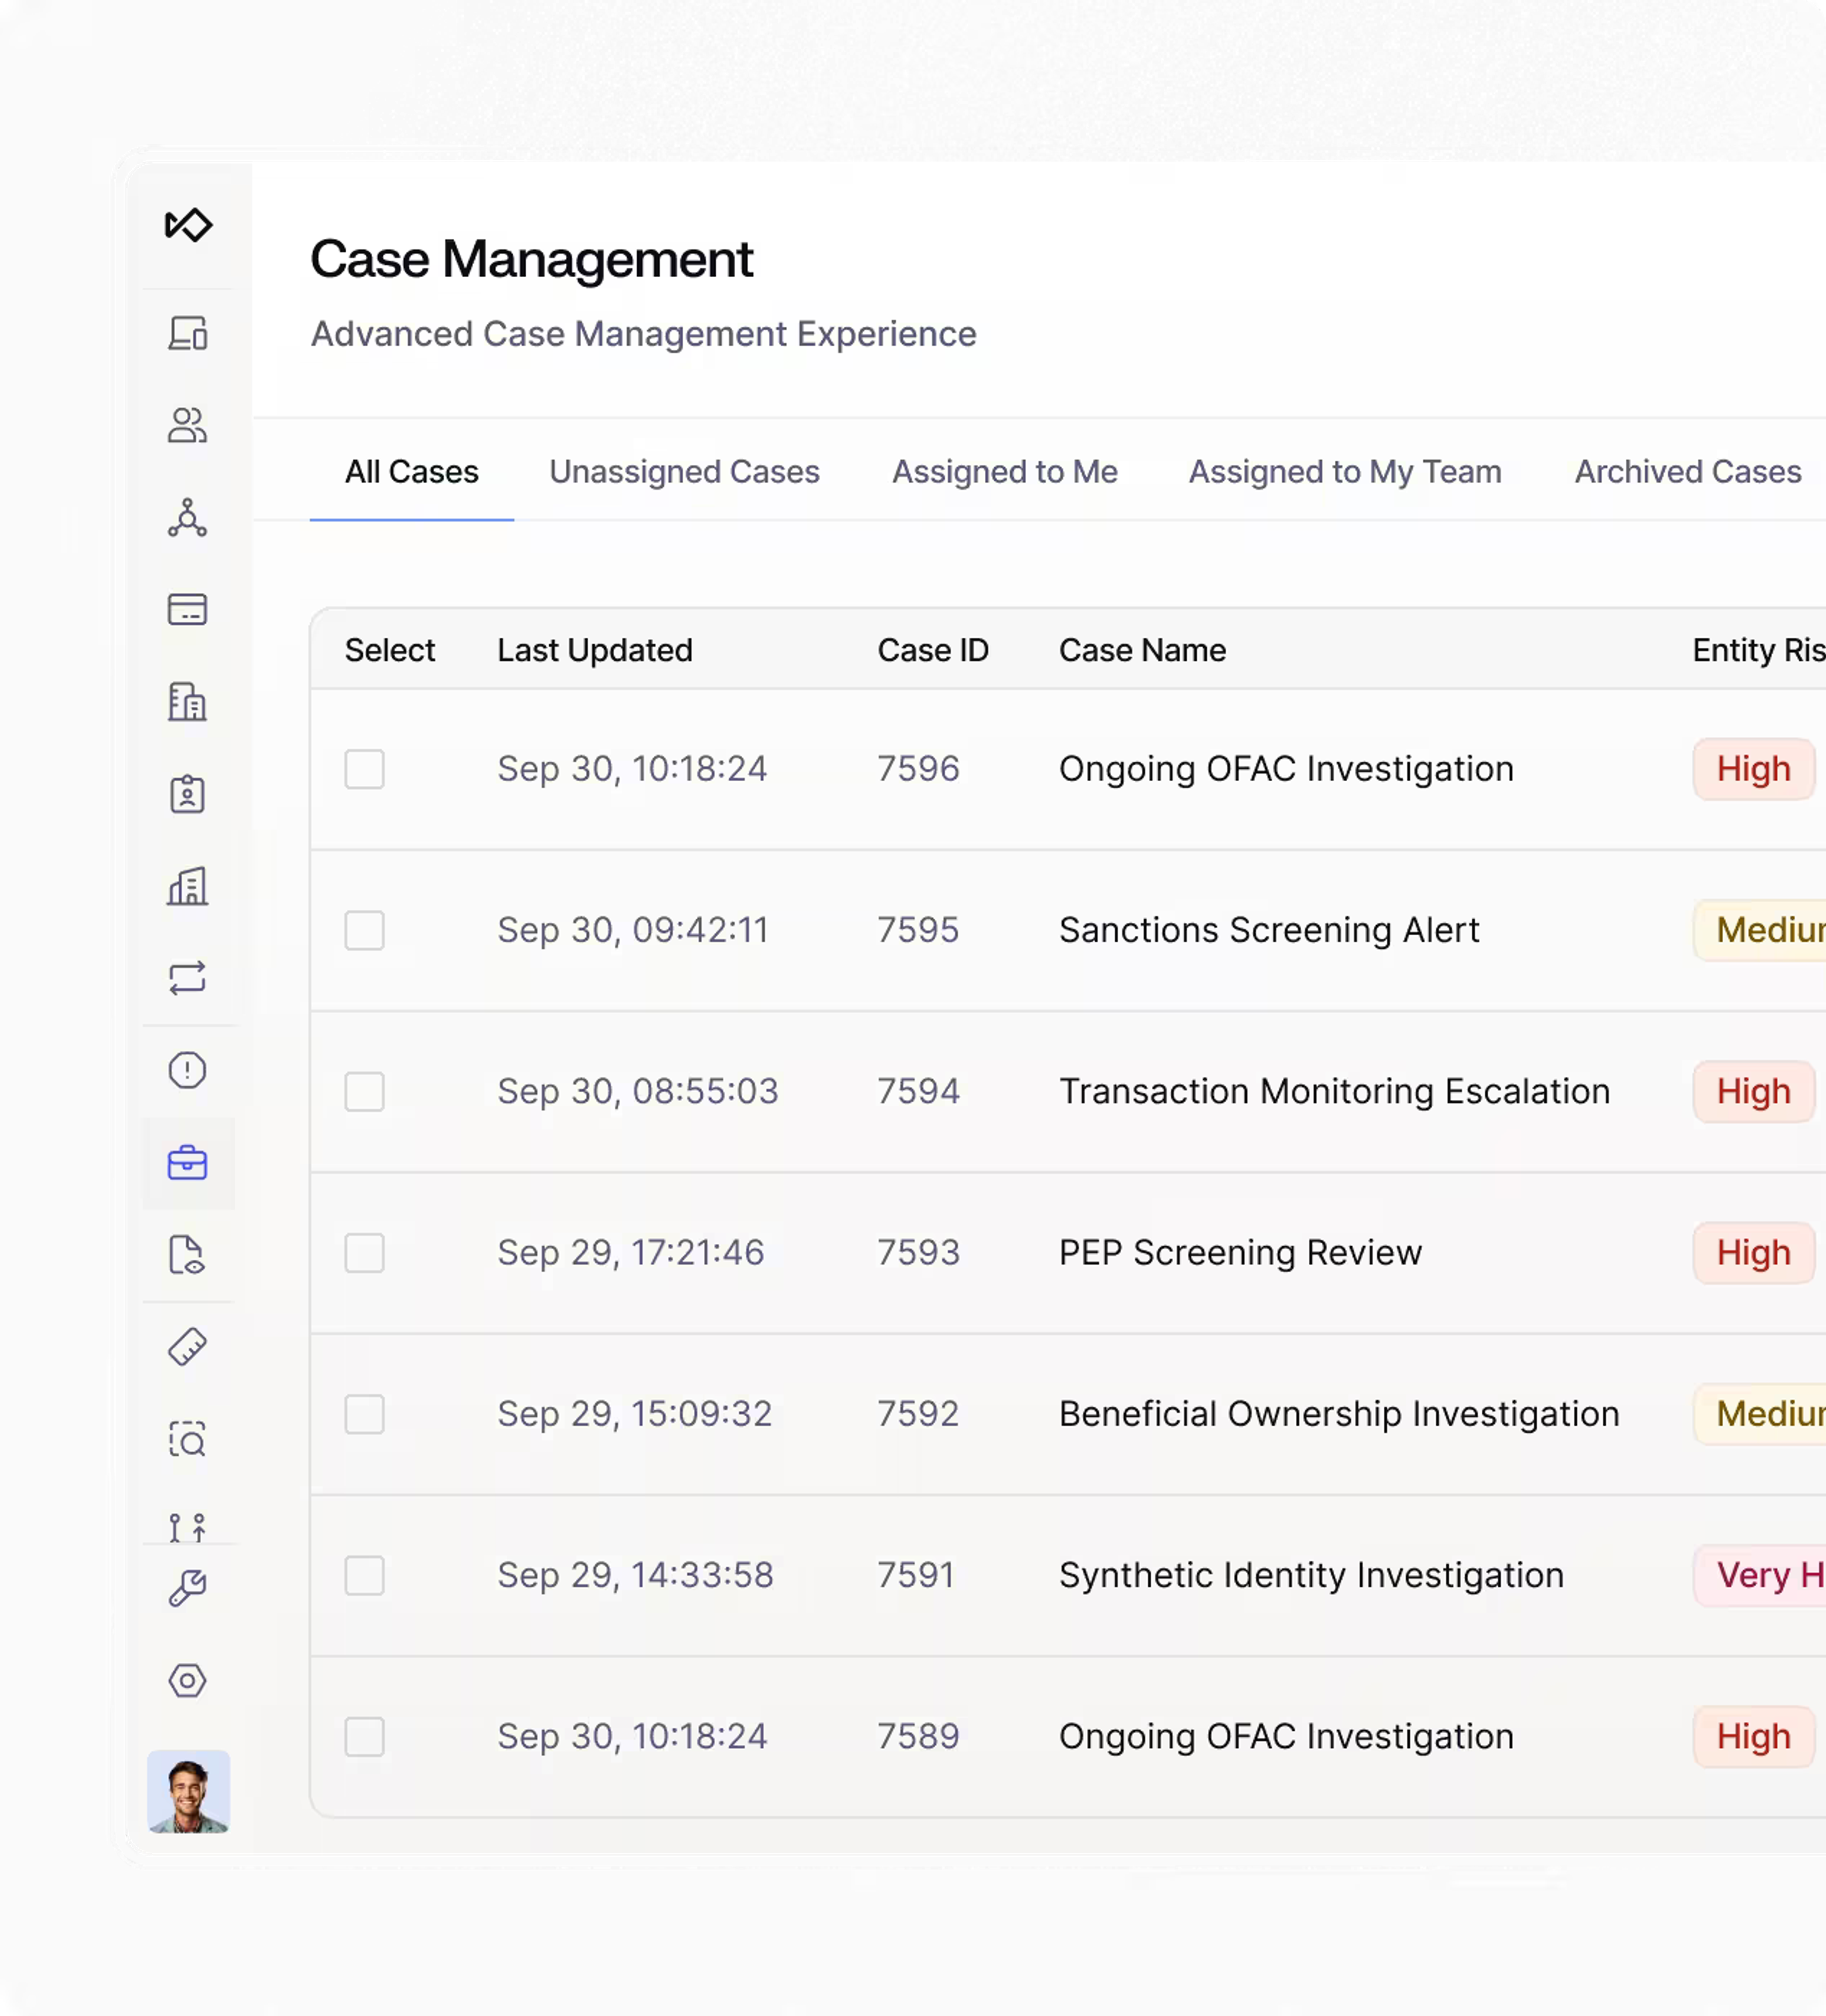The height and width of the screenshot is (2016, 1826).
Task: Open the user profile avatar
Action: point(189,1791)
